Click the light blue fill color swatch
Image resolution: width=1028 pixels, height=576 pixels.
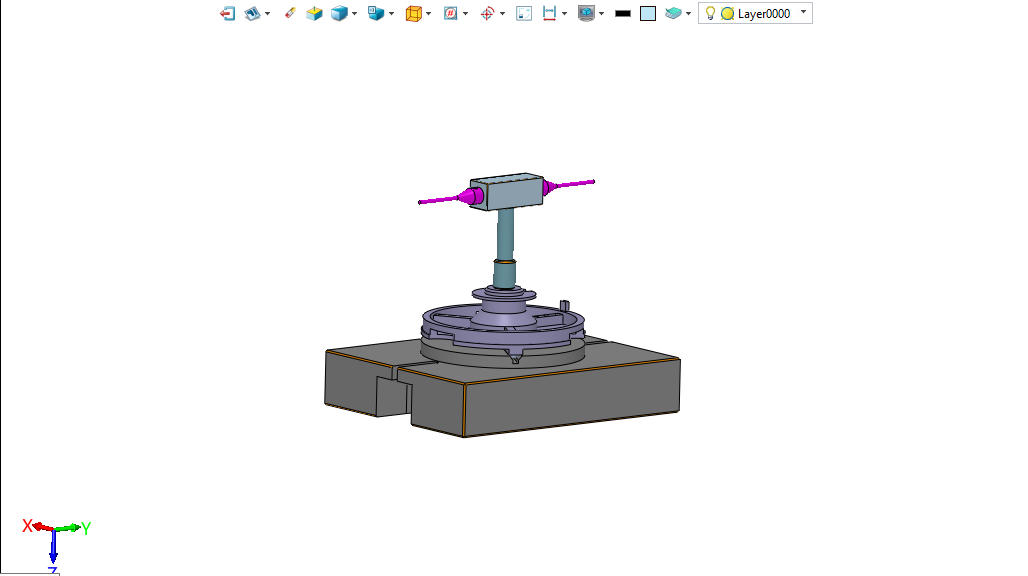tap(648, 14)
